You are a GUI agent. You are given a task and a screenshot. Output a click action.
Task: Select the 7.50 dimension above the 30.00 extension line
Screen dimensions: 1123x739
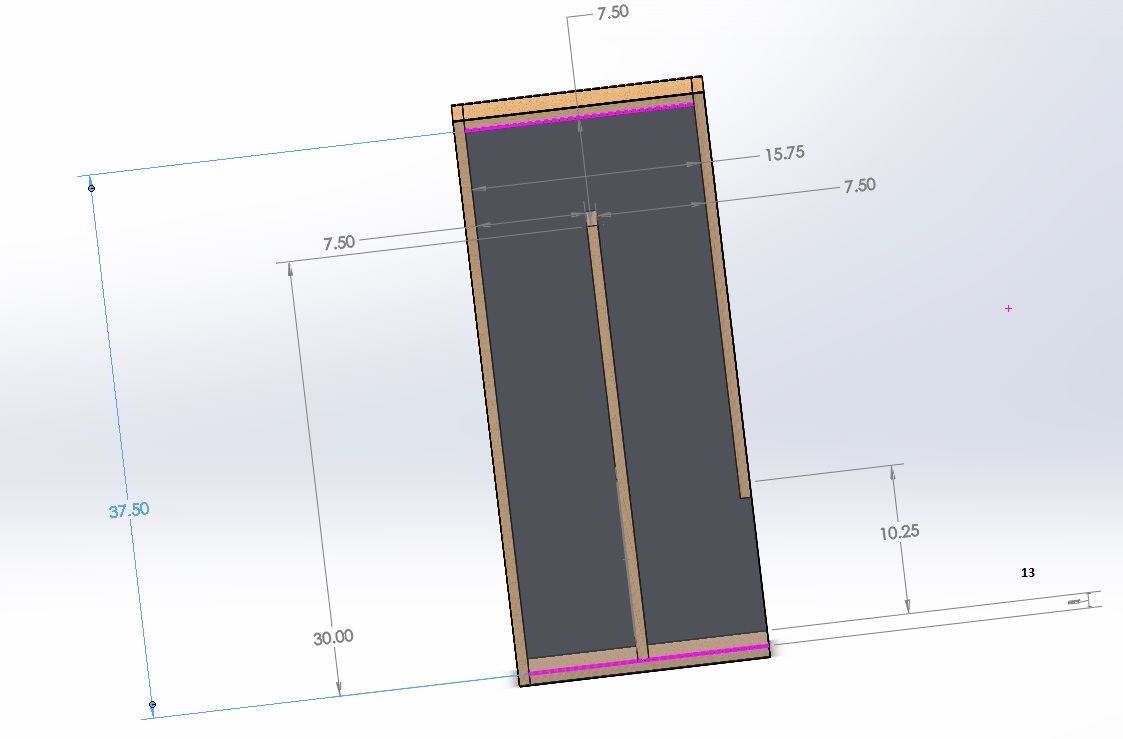click(x=339, y=243)
